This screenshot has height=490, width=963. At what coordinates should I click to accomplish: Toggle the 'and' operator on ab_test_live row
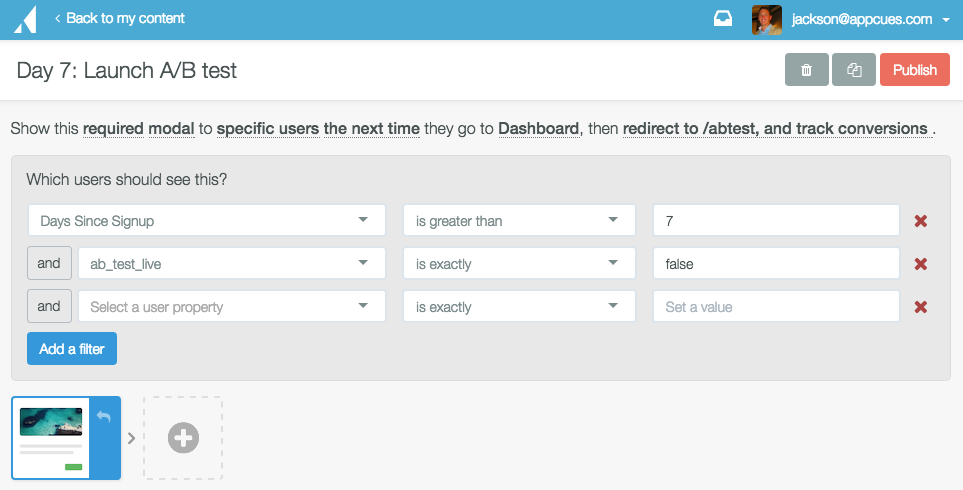click(x=49, y=263)
